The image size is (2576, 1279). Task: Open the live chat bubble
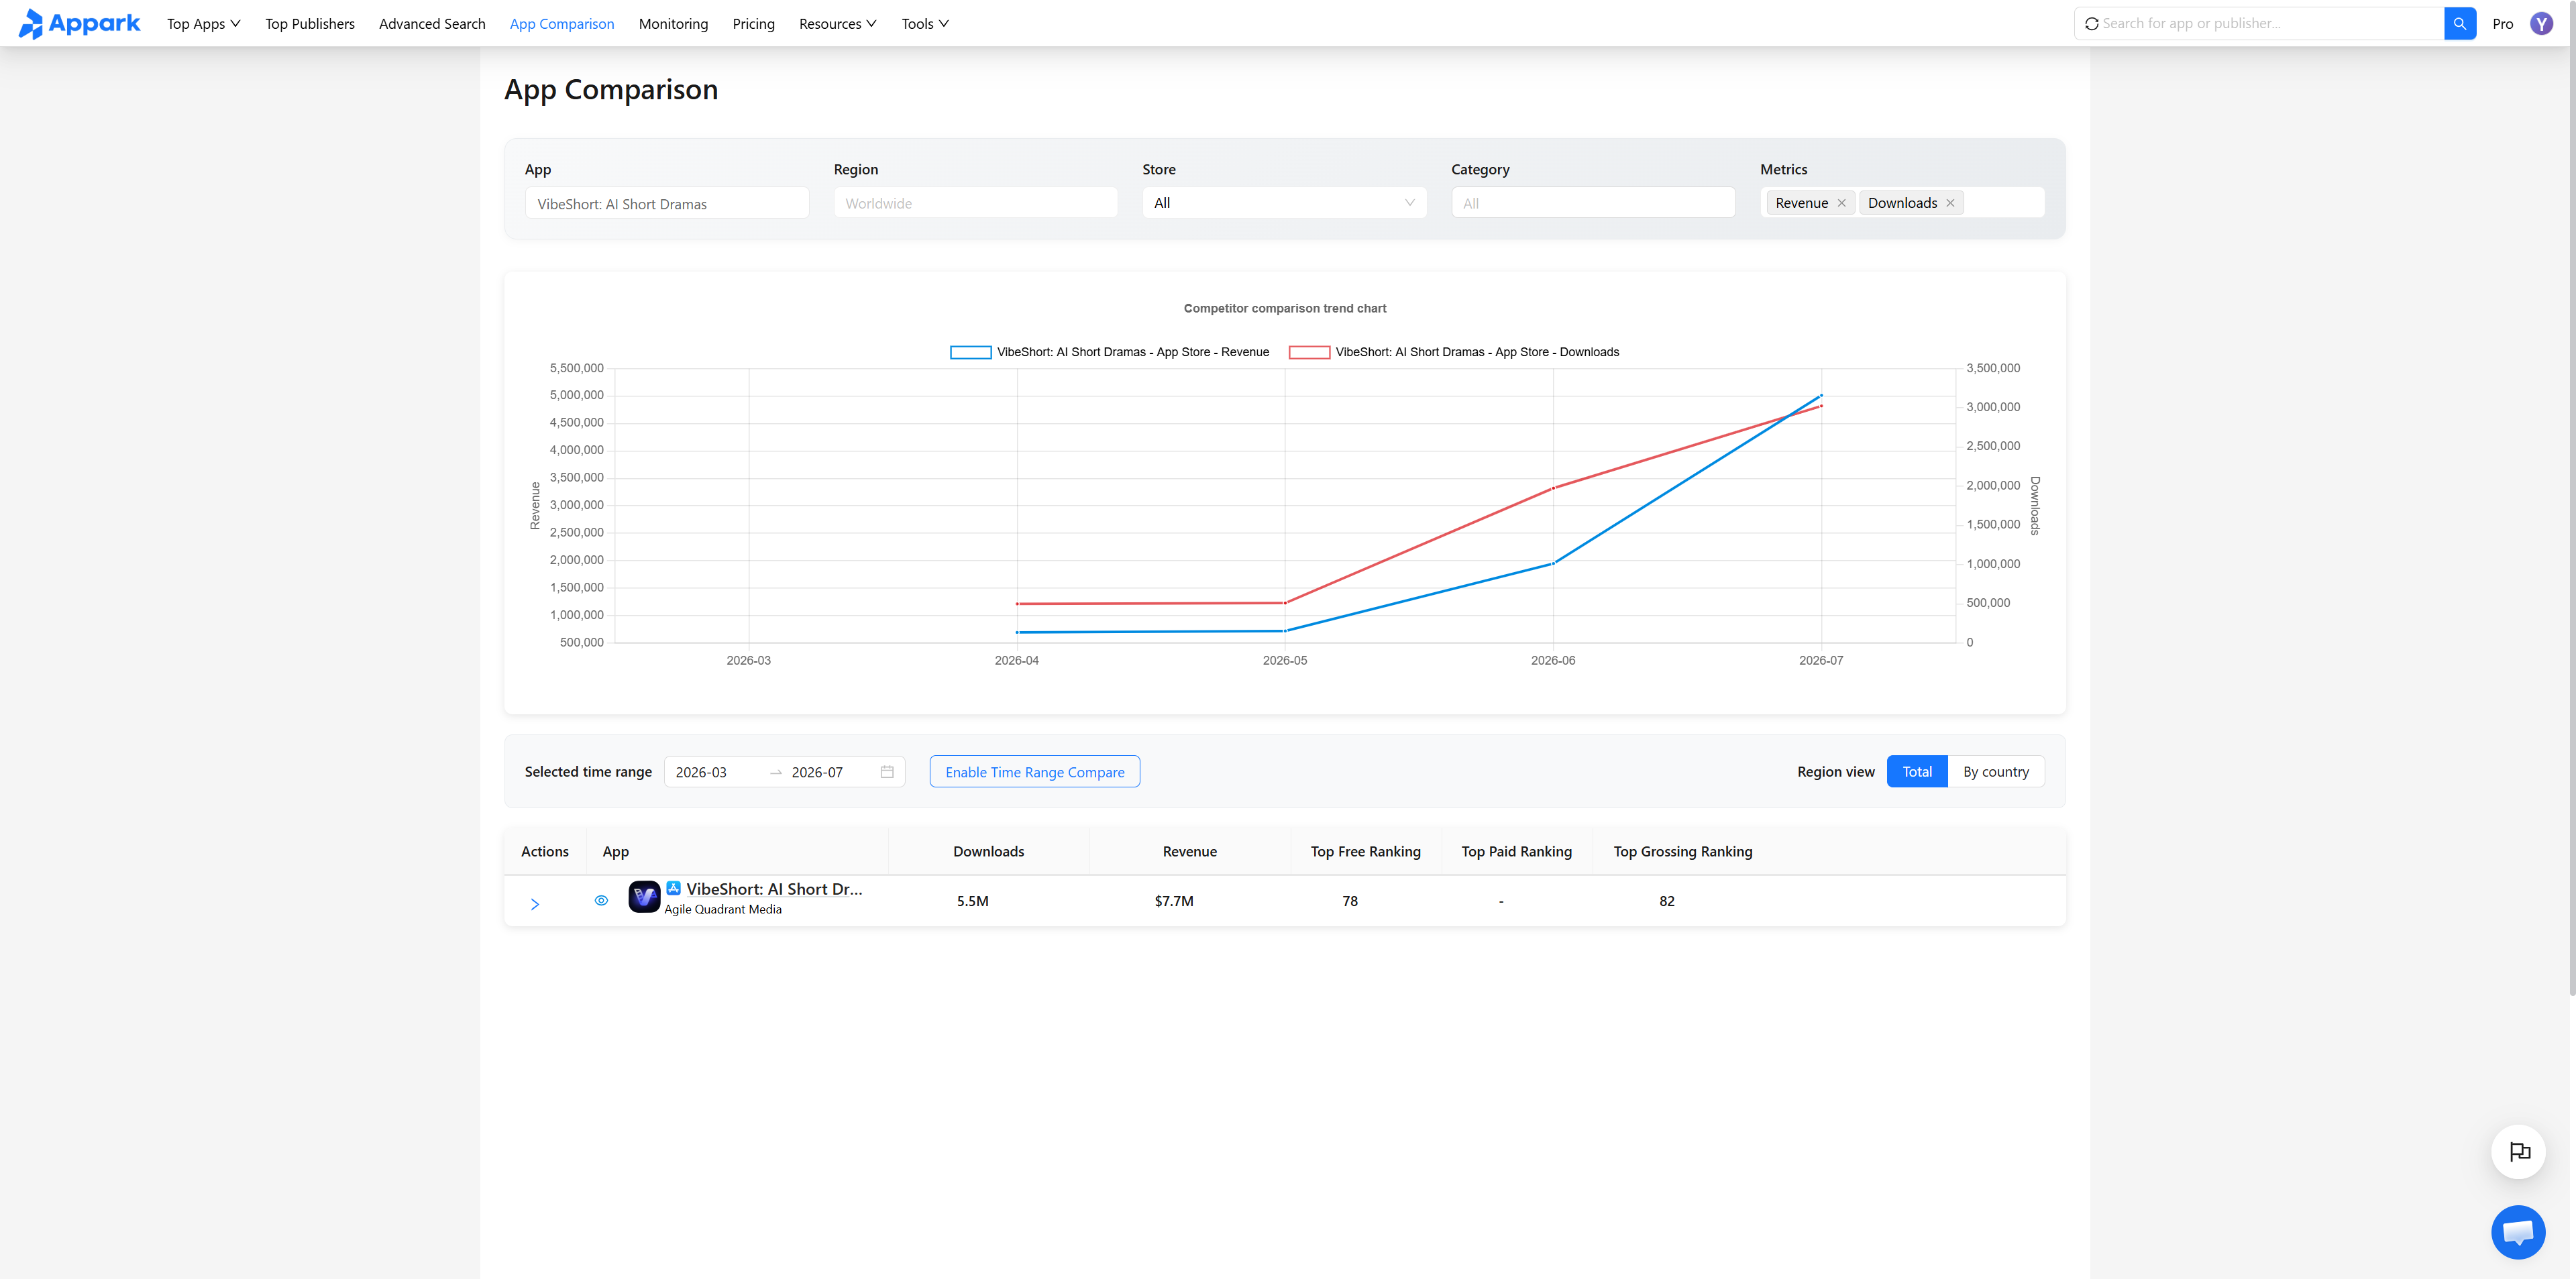click(2518, 1232)
